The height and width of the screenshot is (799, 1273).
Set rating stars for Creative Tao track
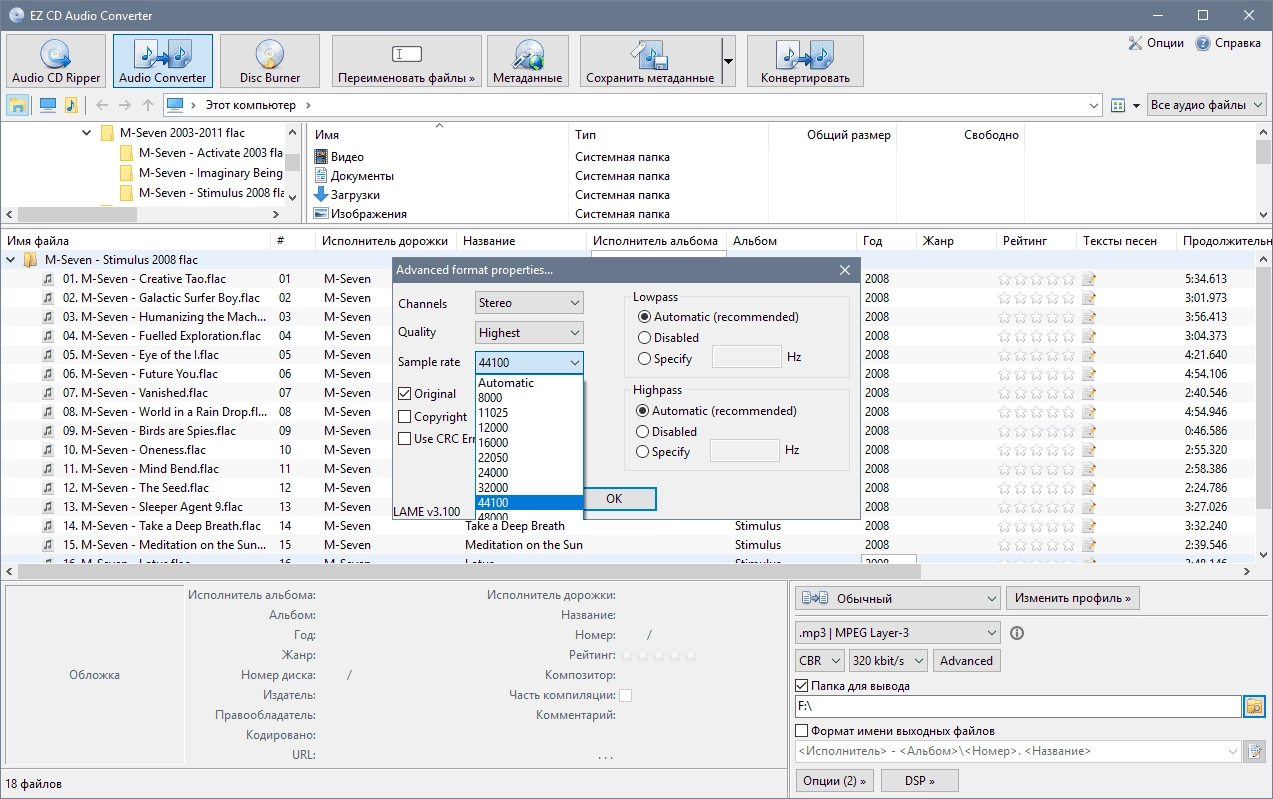pyautogui.click(x=1037, y=279)
